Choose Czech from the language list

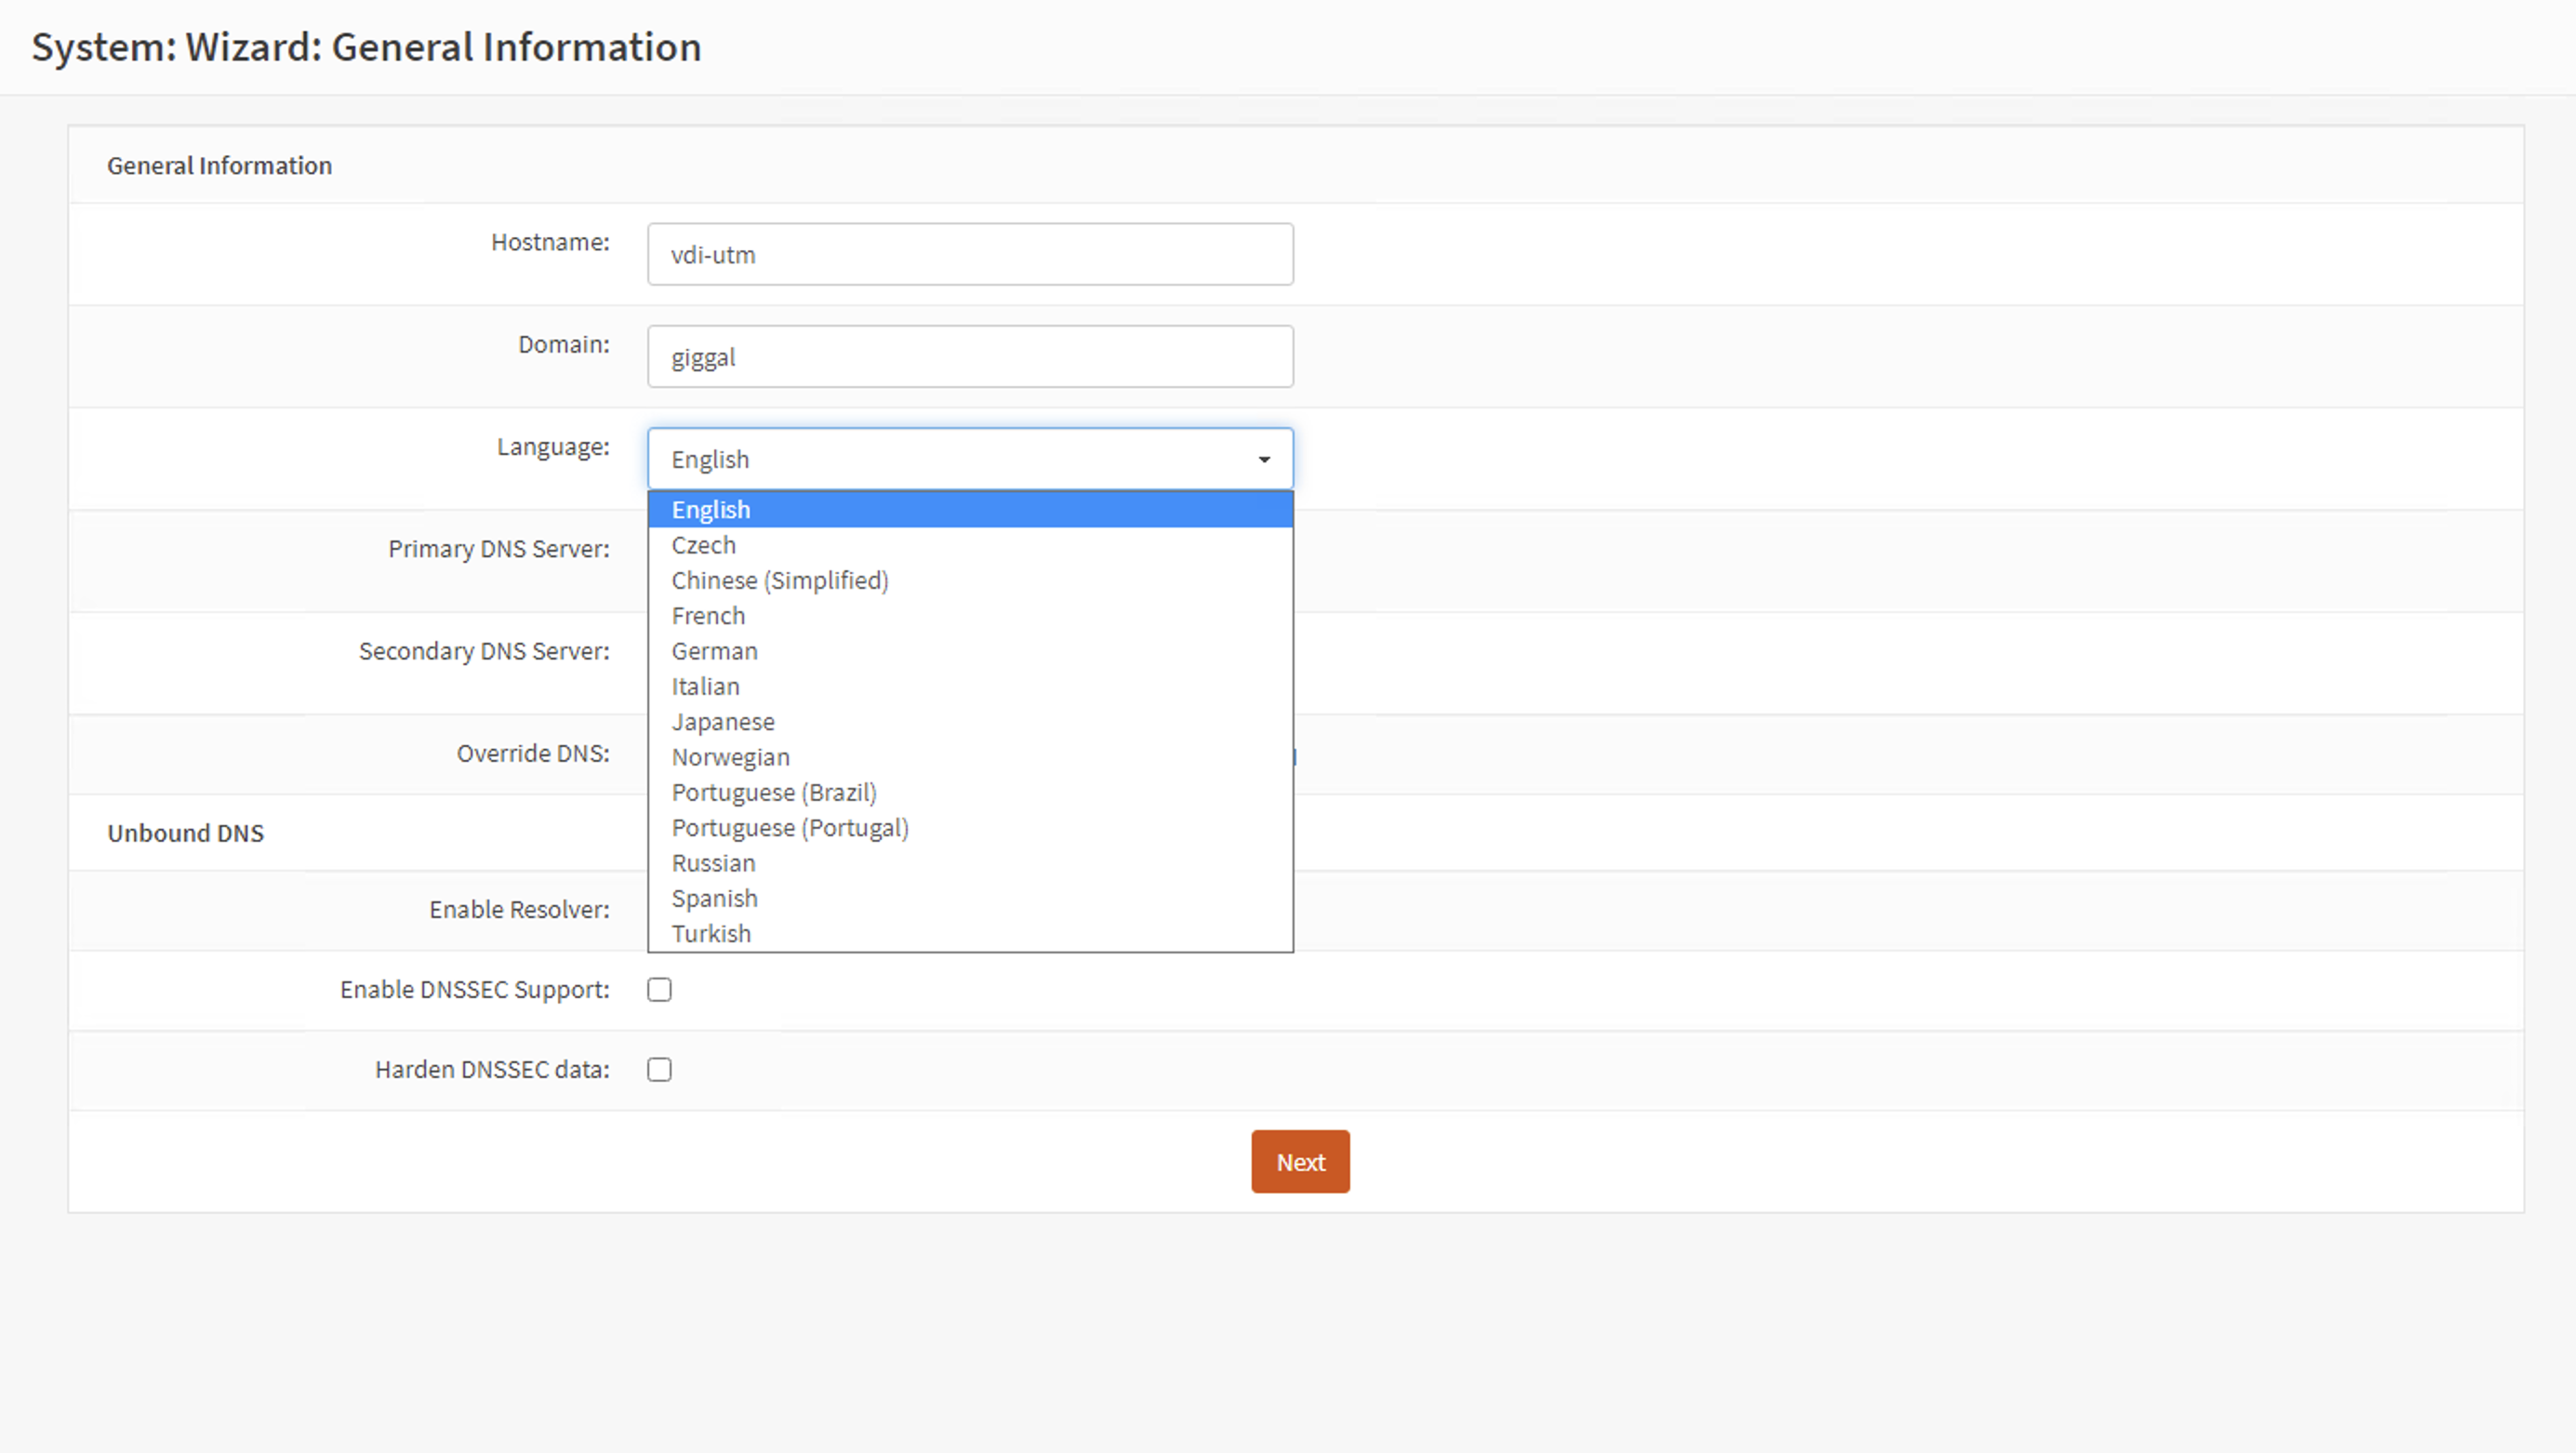(704, 545)
